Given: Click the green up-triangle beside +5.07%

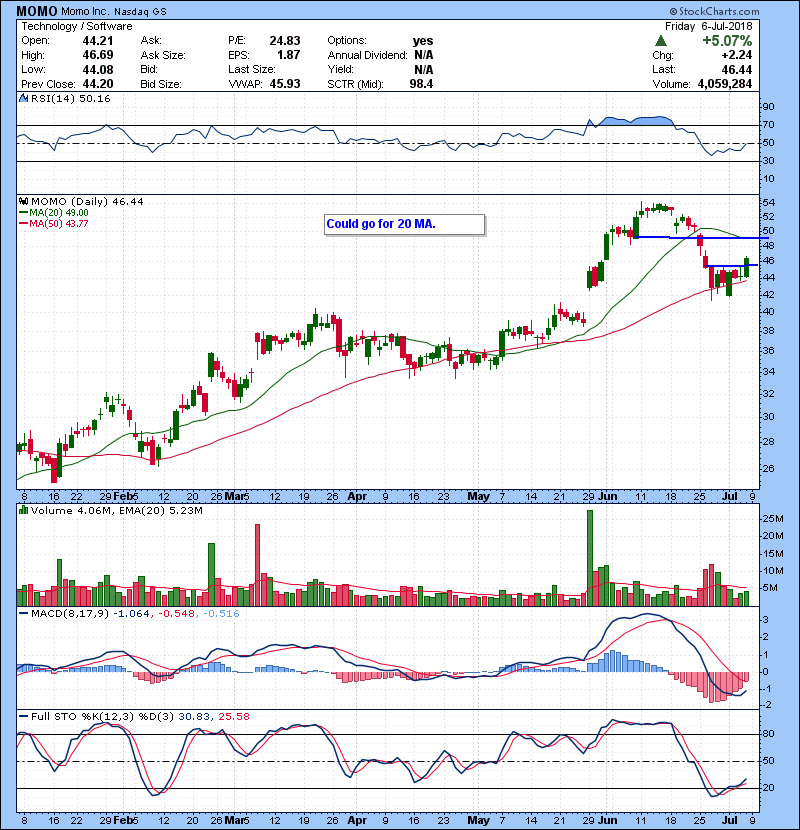Looking at the screenshot, I should [x=660, y=41].
